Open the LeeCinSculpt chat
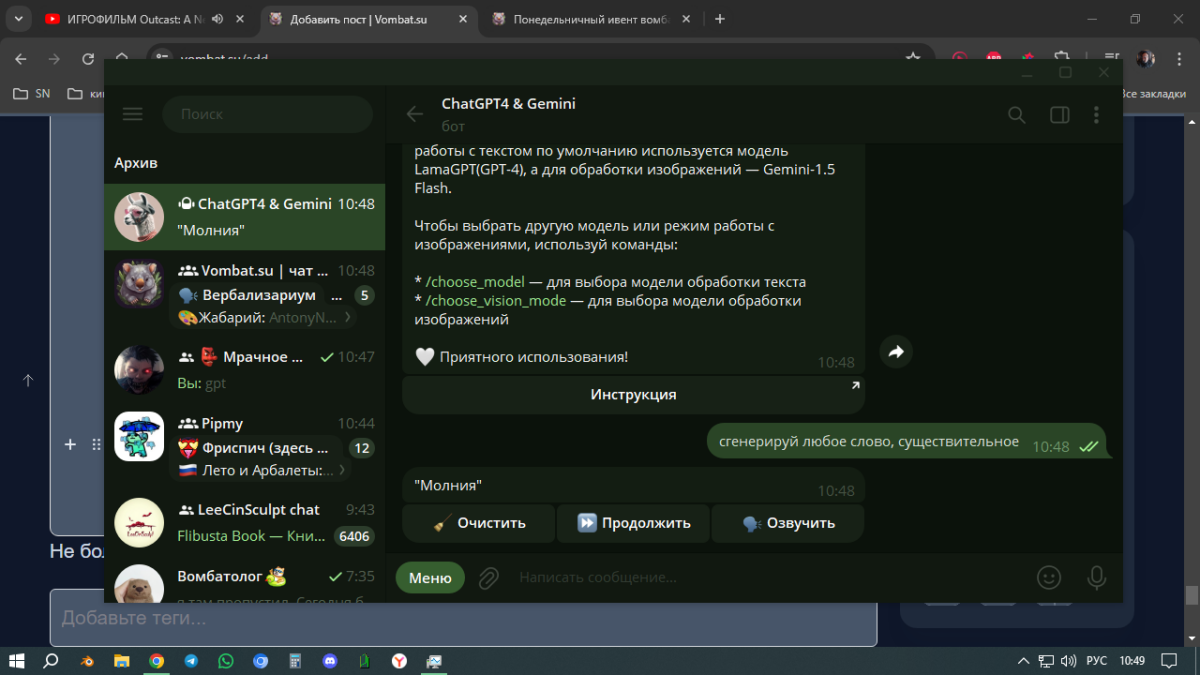Image resolution: width=1200 pixels, height=675 pixels. (x=245, y=523)
